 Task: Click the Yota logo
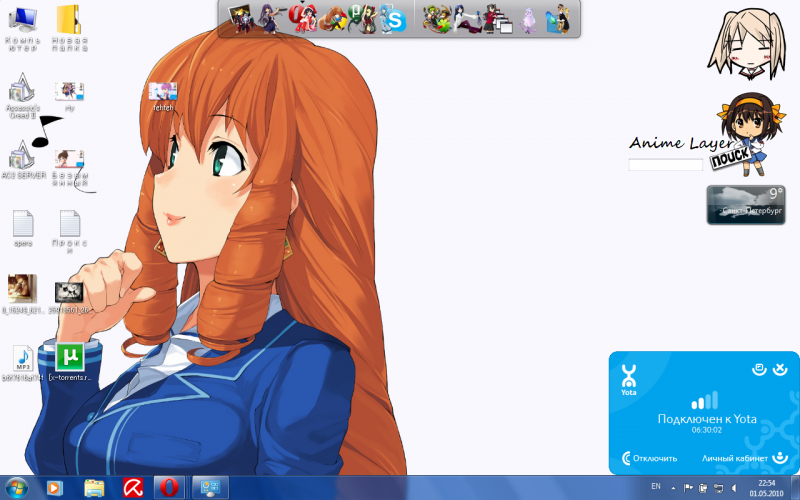pos(629,380)
